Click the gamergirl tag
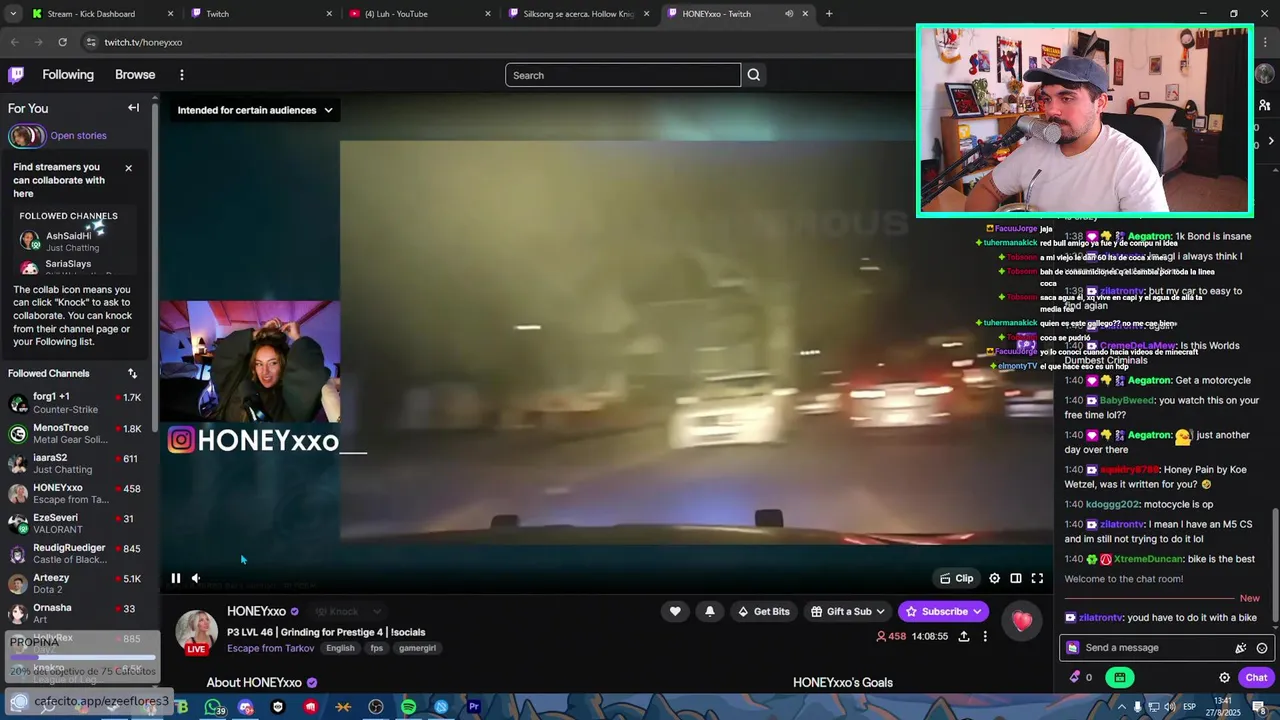Viewport: 1280px width, 720px height. pos(417,648)
